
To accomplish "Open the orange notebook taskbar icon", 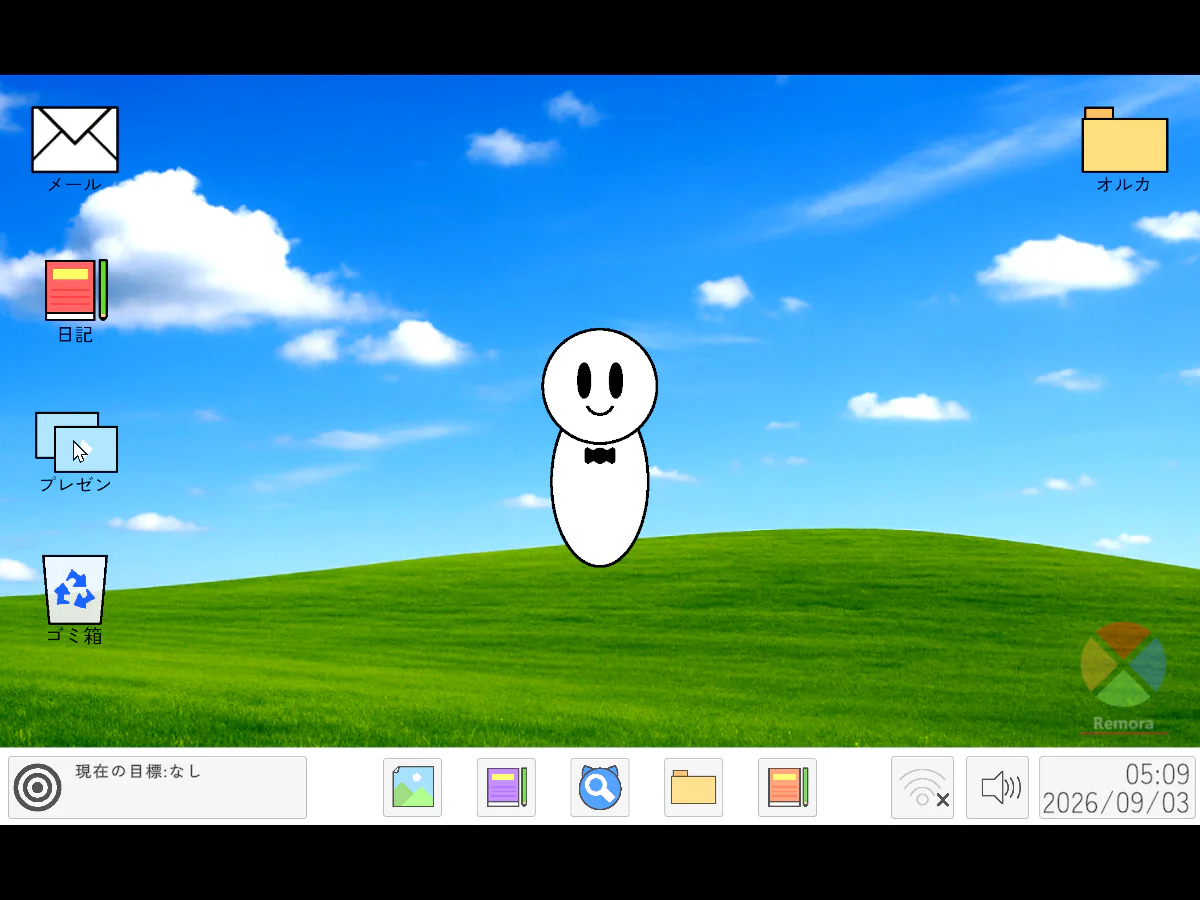I will point(787,787).
